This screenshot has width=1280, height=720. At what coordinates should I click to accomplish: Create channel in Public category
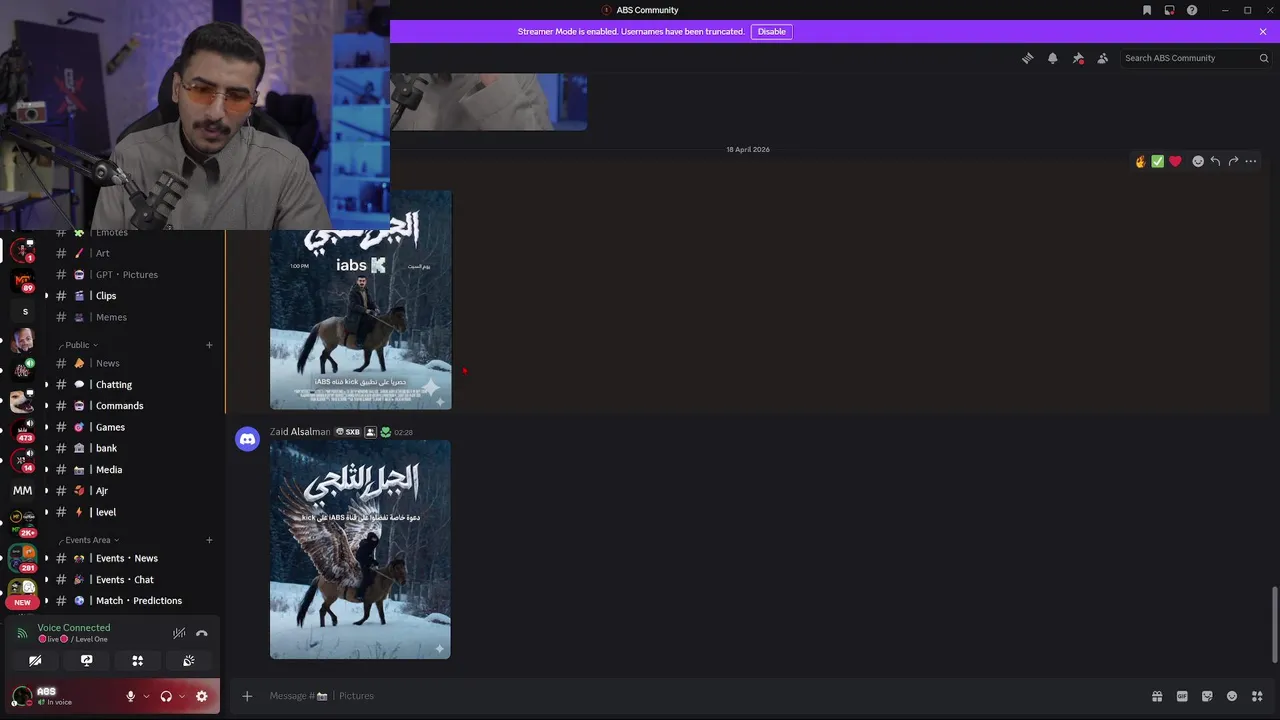point(209,345)
